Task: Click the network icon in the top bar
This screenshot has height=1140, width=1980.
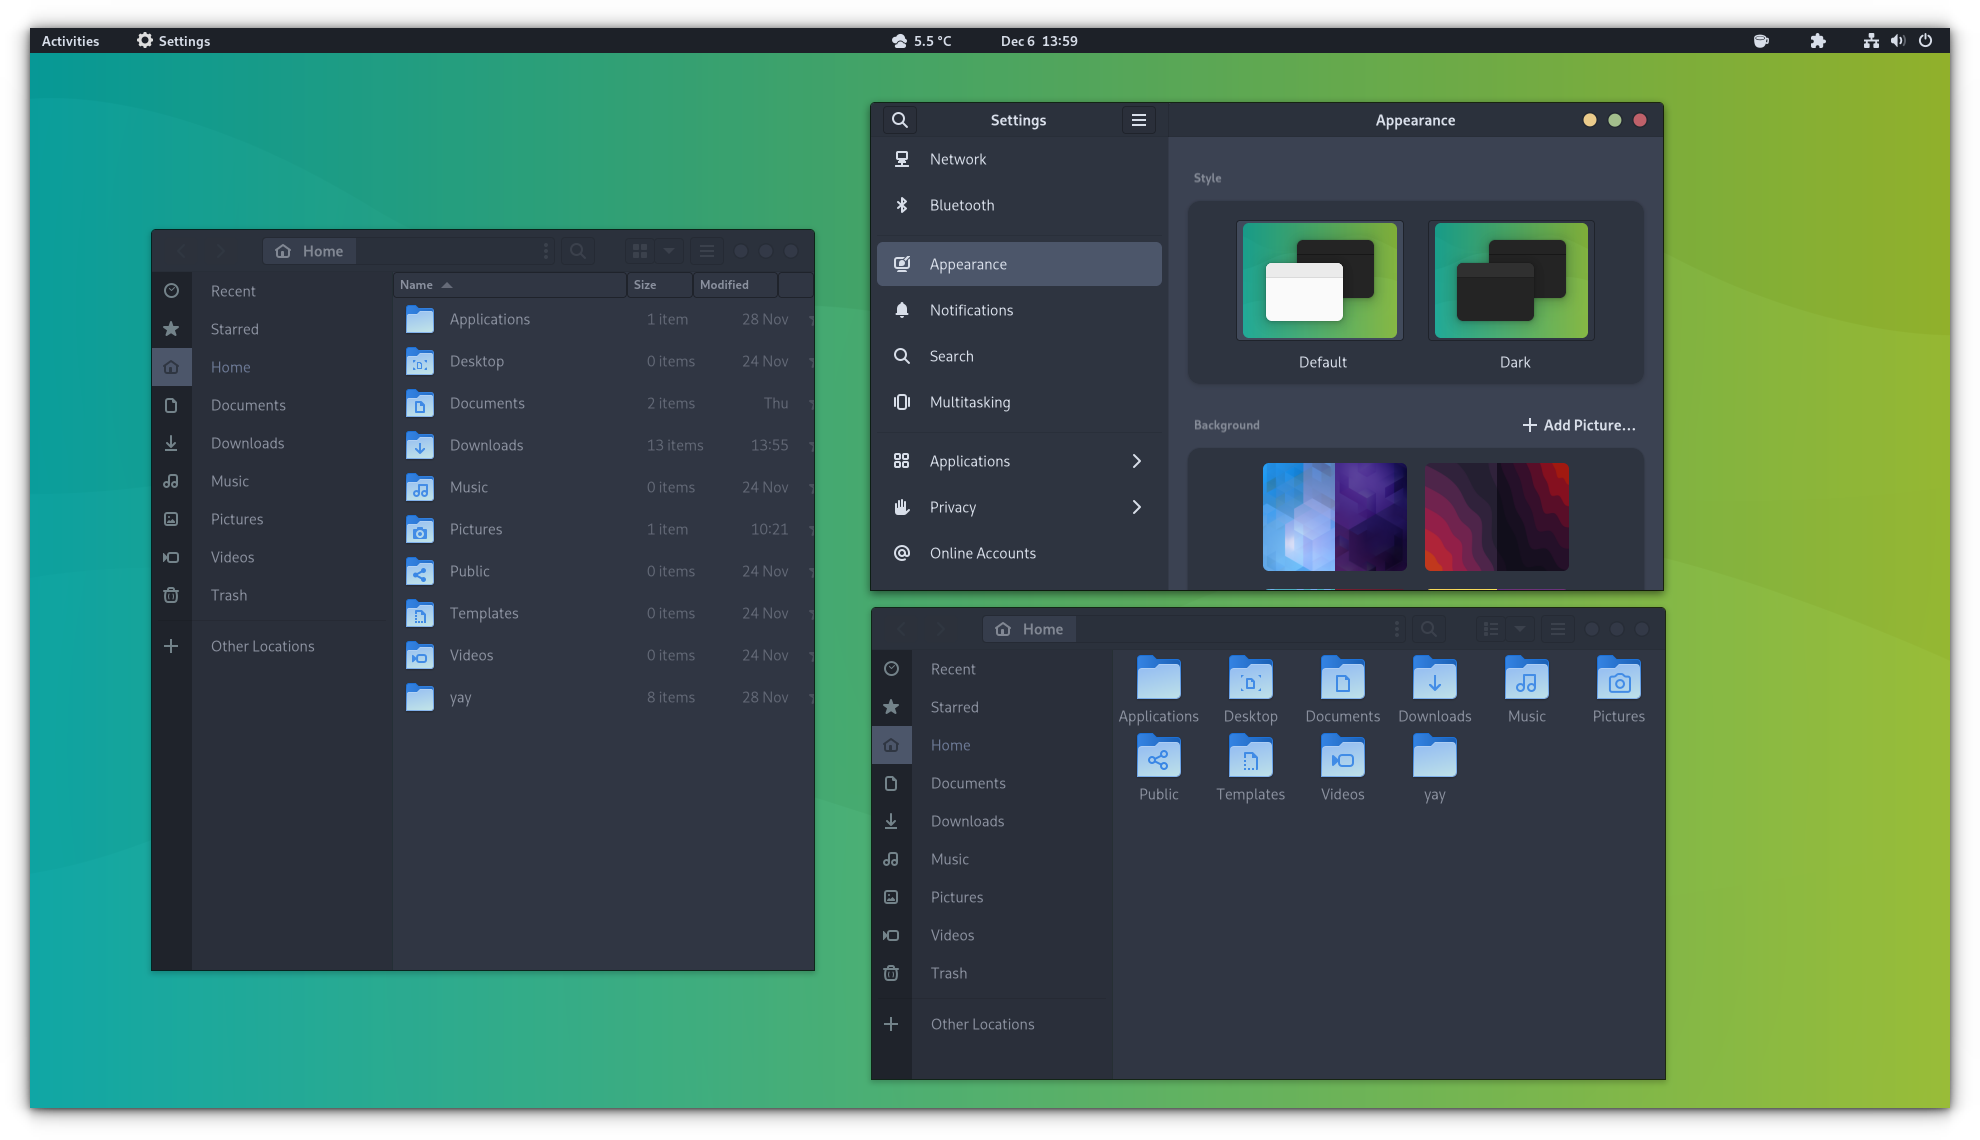Action: pyautogui.click(x=1870, y=41)
